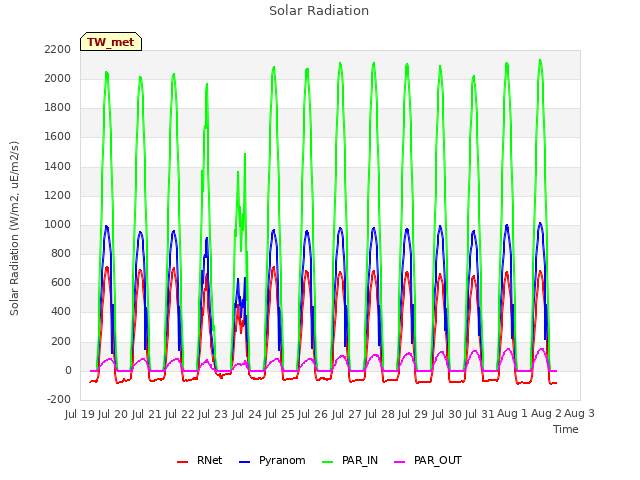640x480 pixels.
Task: Click the red RNet legend swatch
Action: (182, 461)
